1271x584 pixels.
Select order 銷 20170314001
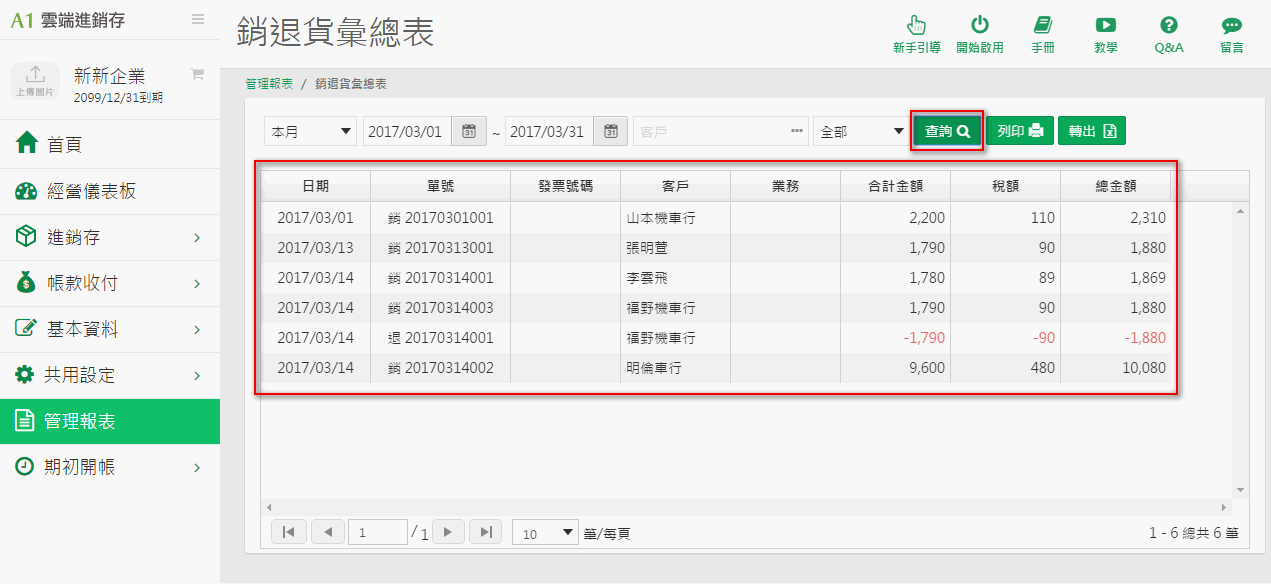pos(440,278)
